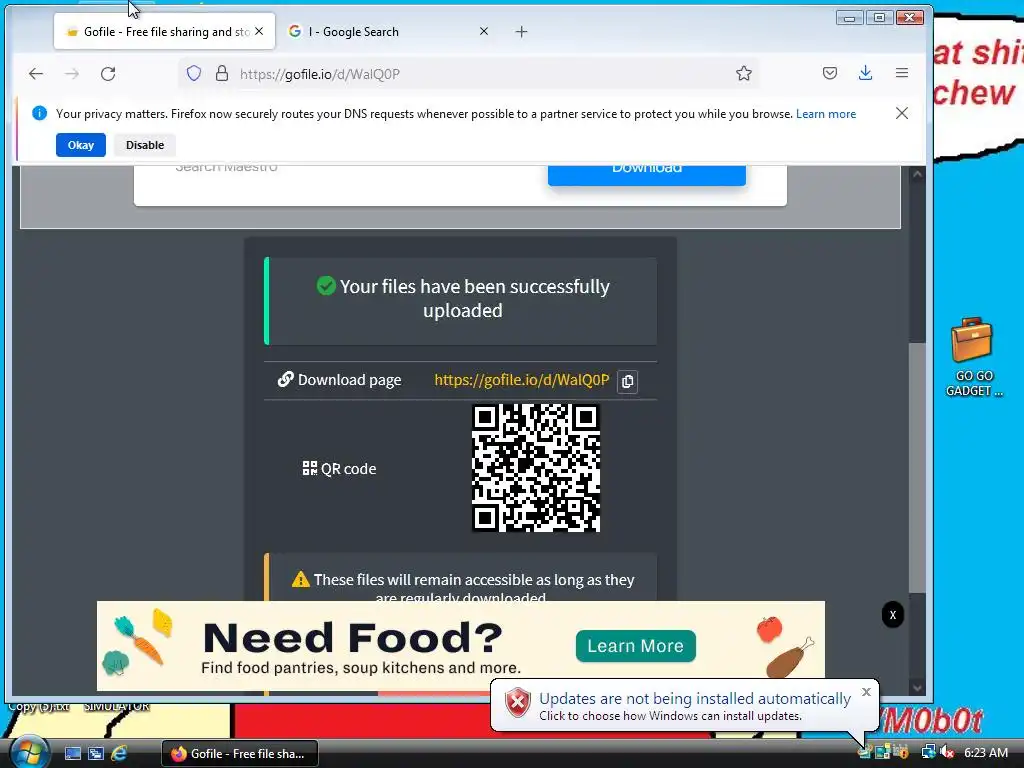Open the tracking protection shield icon
Viewport: 1024px width, 768px height.
tap(194, 73)
